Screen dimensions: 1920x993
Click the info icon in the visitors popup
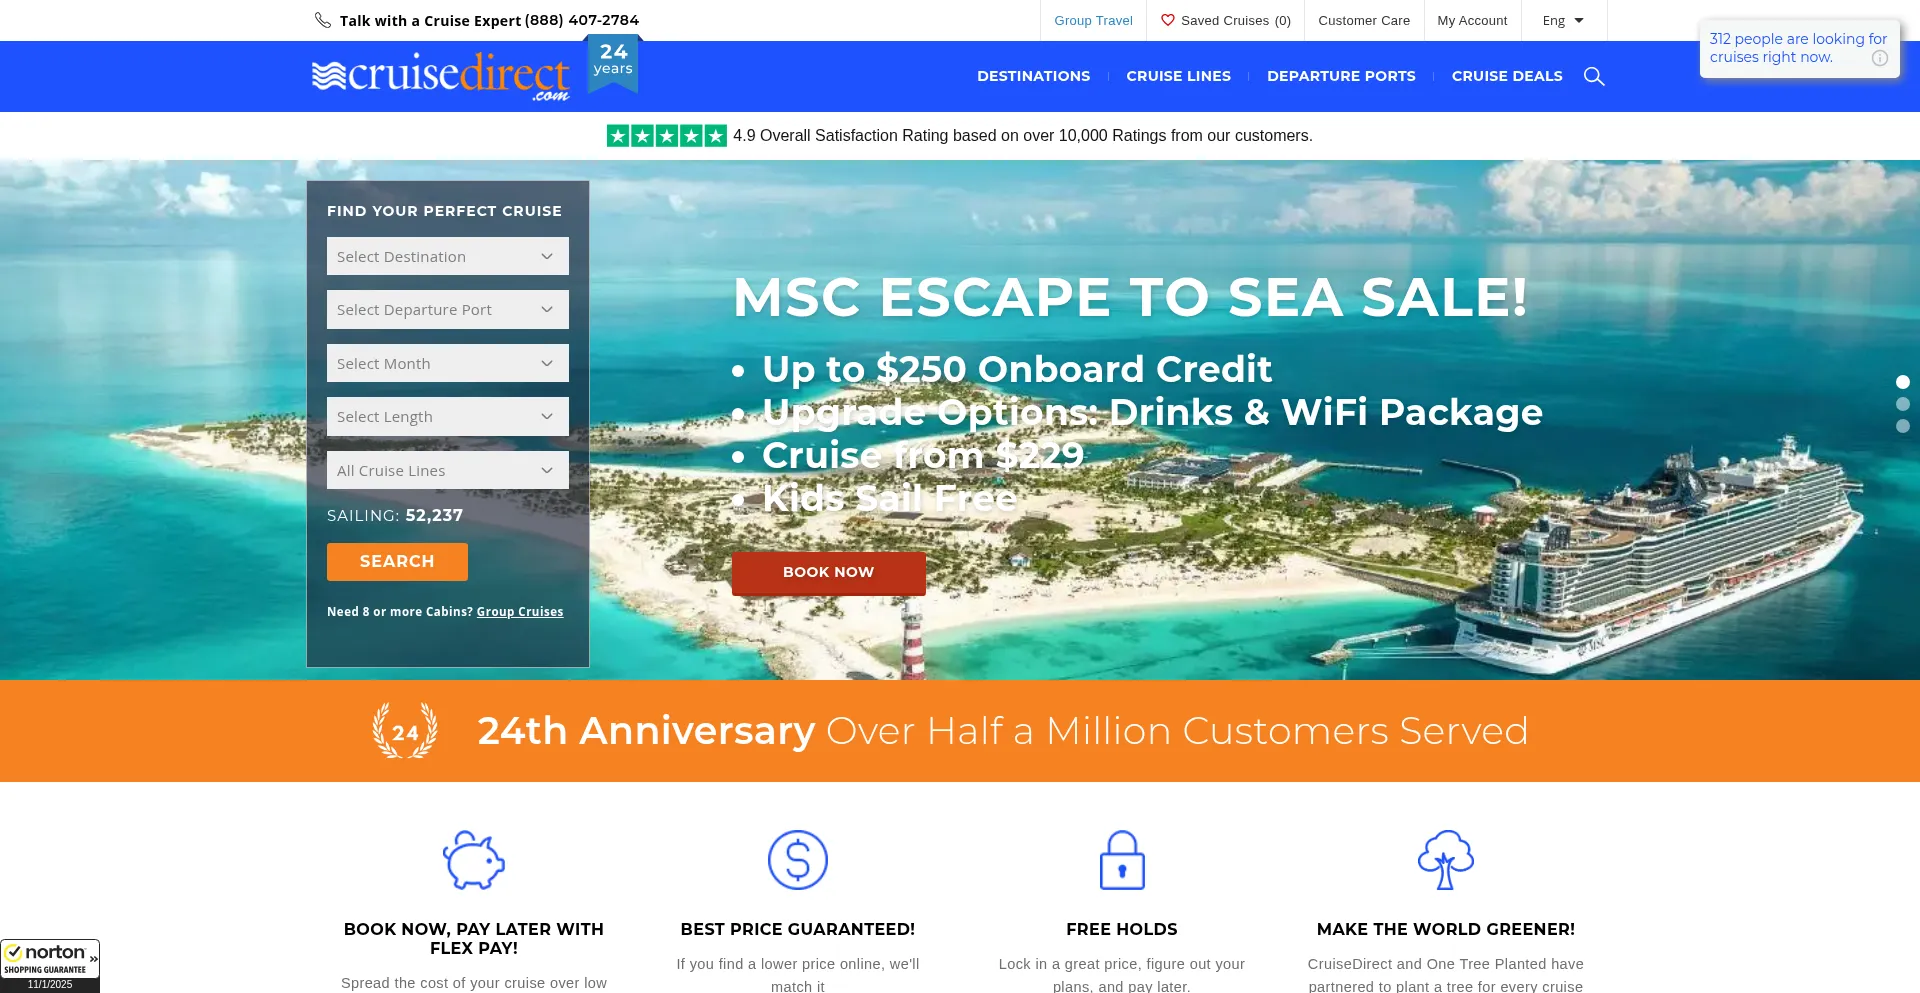pyautogui.click(x=1880, y=58)
